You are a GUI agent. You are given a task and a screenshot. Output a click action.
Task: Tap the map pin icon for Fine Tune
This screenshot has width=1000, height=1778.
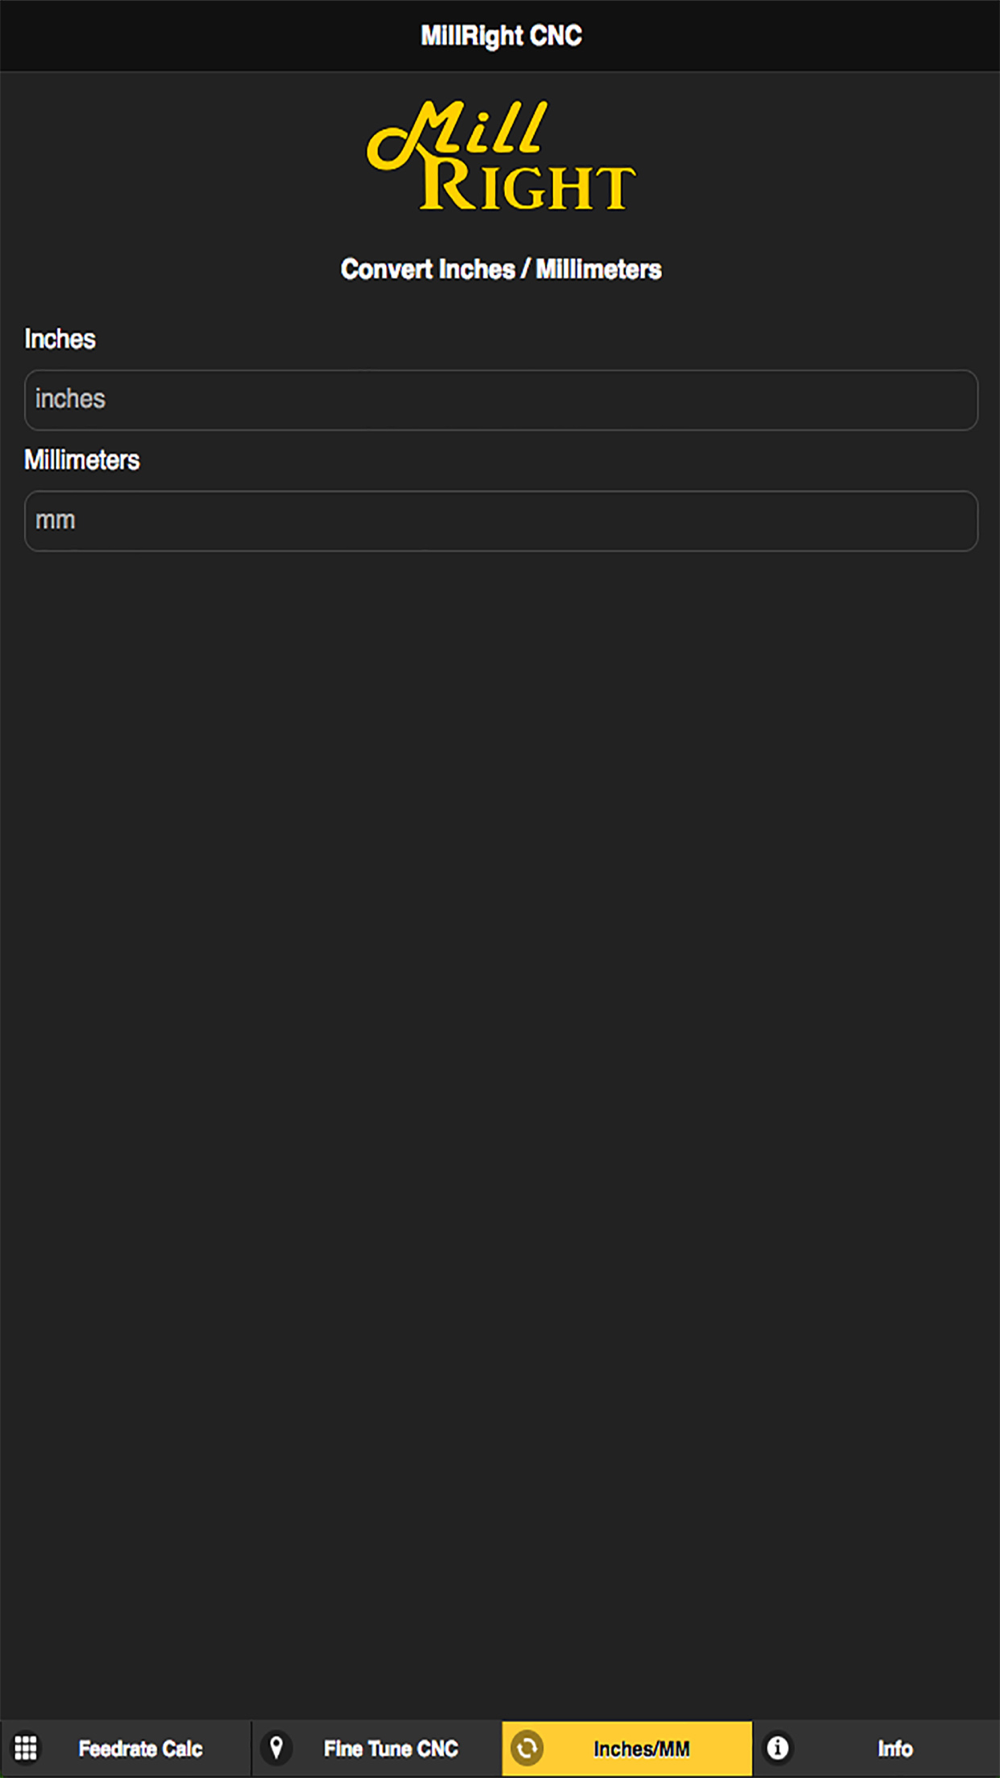click(277, 1747)
